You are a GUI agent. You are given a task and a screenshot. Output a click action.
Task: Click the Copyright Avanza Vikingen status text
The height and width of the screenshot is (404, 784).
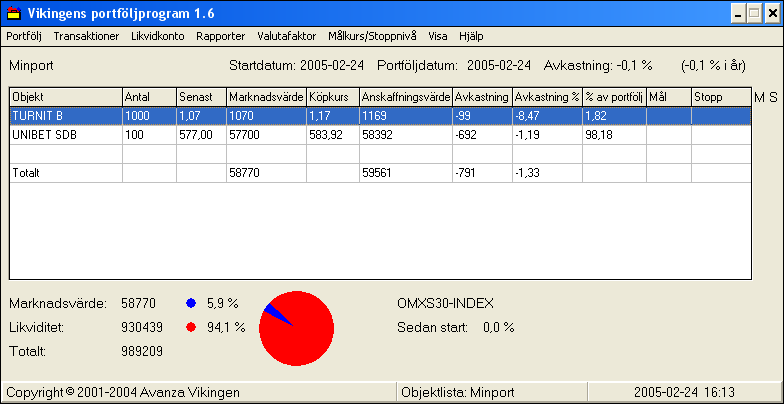coord(123,392)
